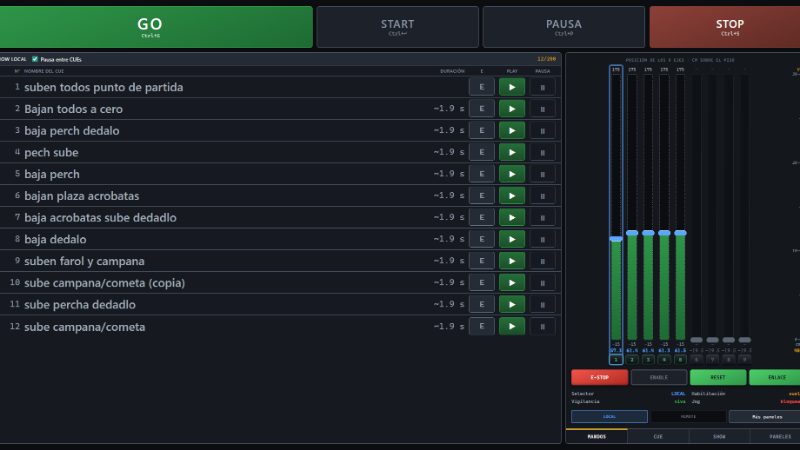Image resolution: width=800 pixels, height=450 pixels.
Task: Play the suben farol y campana cue
Action: (512, 261)
